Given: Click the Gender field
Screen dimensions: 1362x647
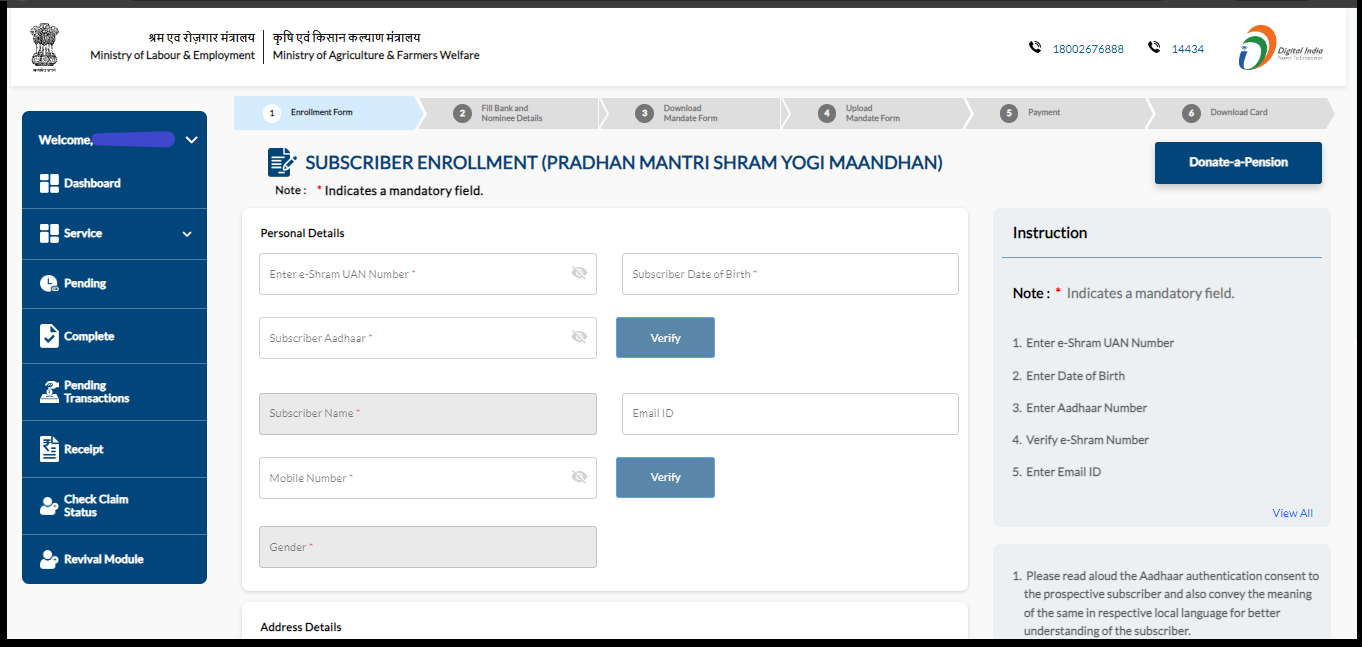Looking at the screenshot, I should click(428, 547).
